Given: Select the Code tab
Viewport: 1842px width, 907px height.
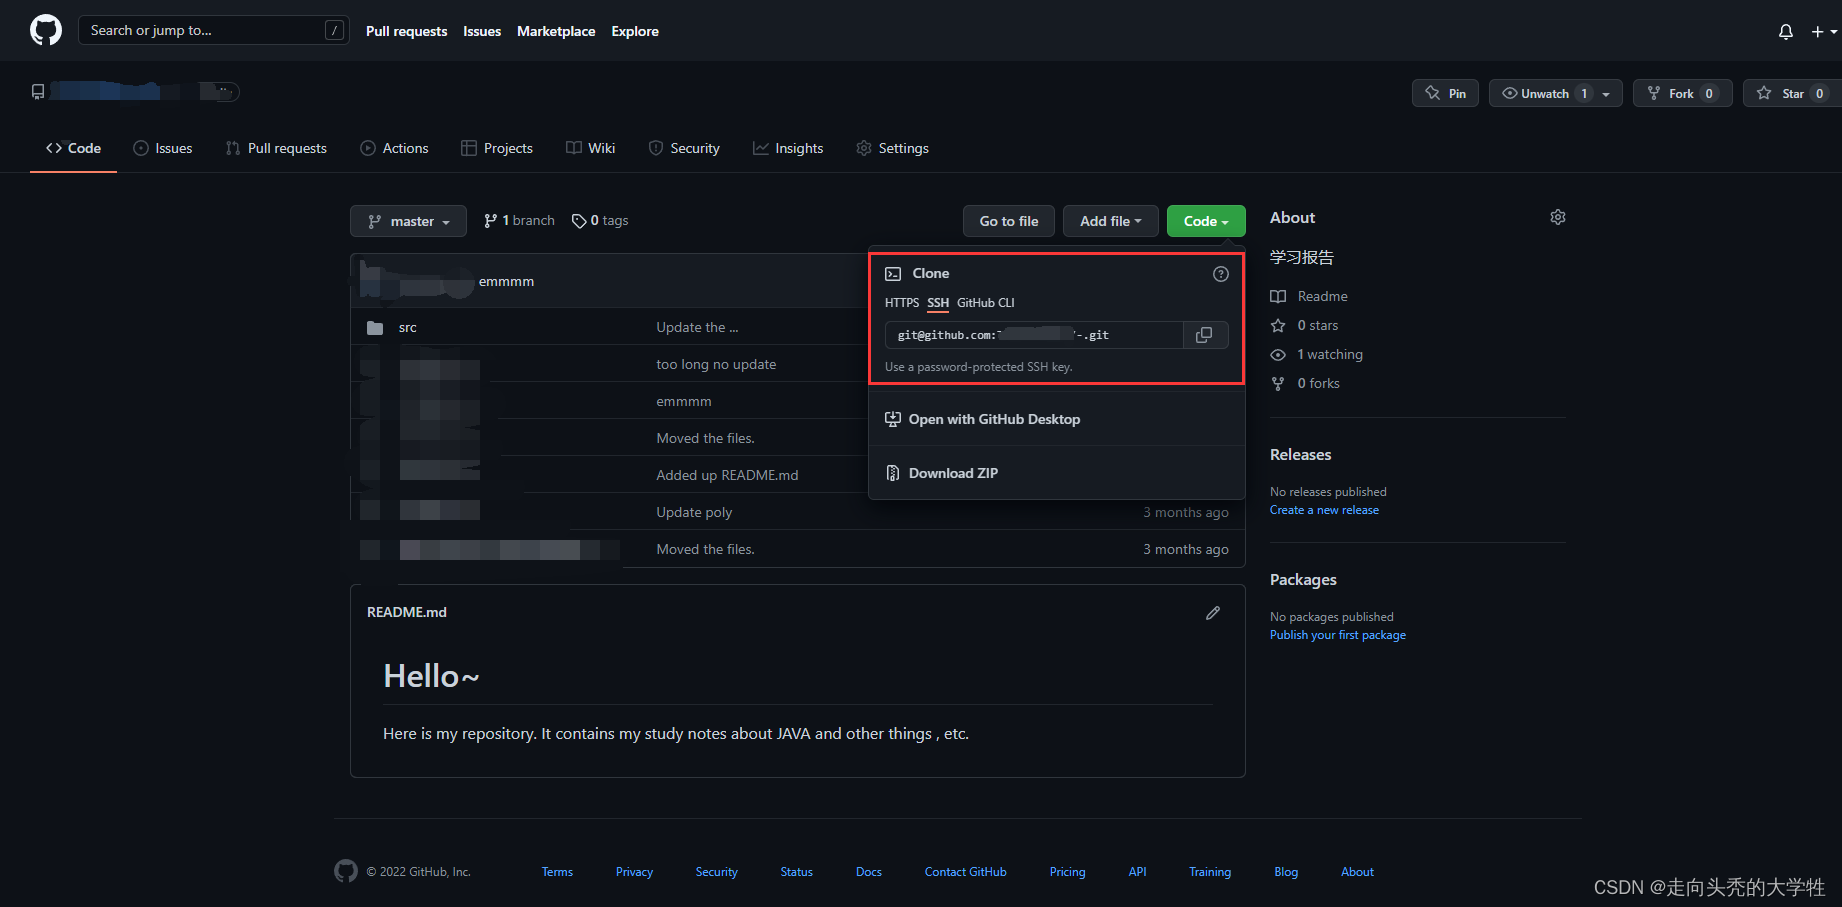Looking at the screenshot, I should 73,148.
